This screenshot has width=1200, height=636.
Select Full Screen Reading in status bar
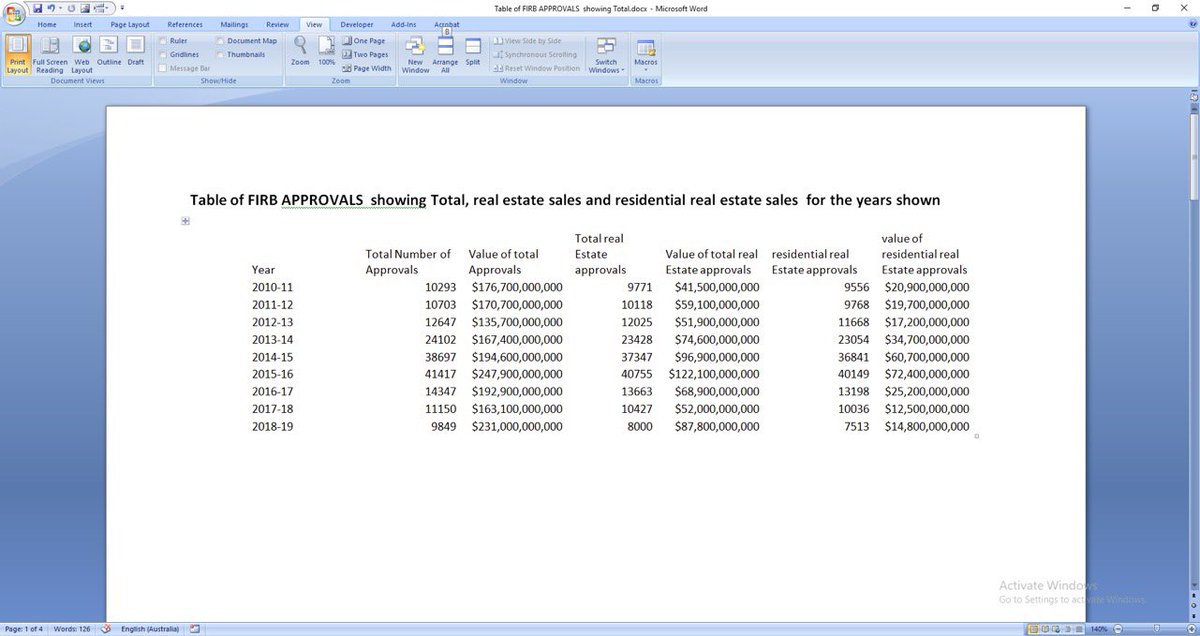pos(1044,629)
